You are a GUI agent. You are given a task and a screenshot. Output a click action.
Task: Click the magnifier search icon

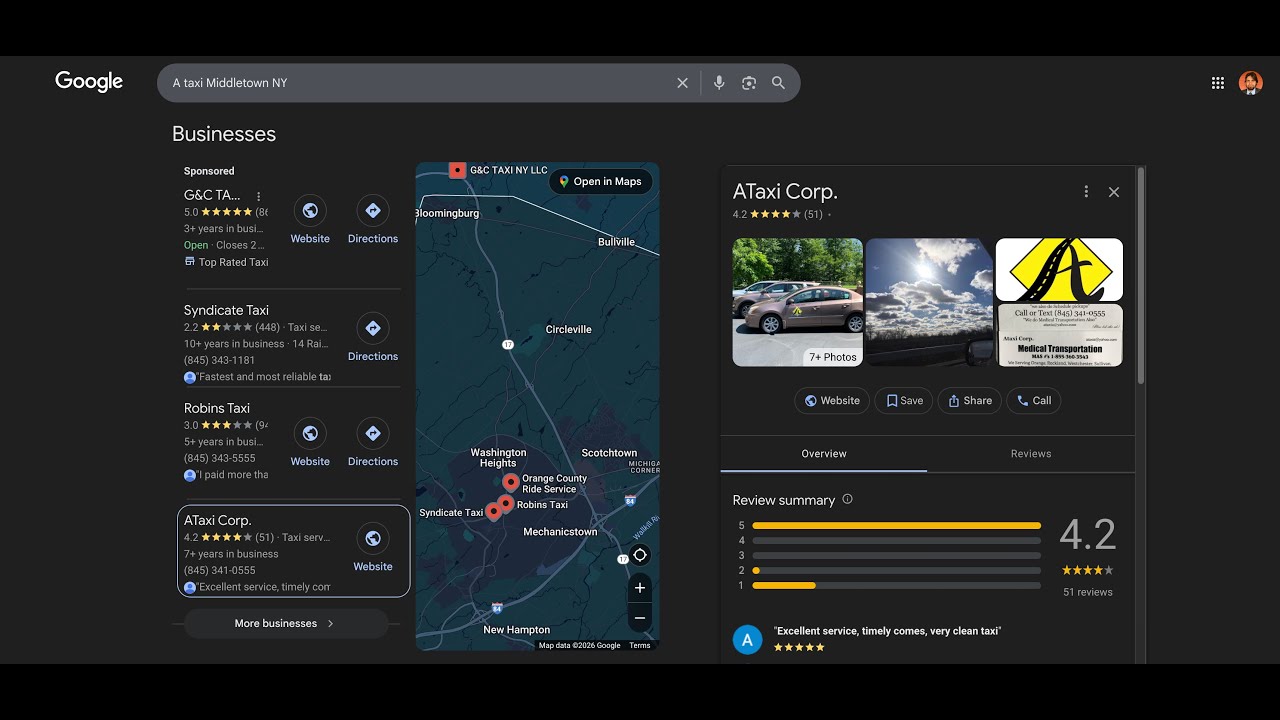click(x=778, y=83)
